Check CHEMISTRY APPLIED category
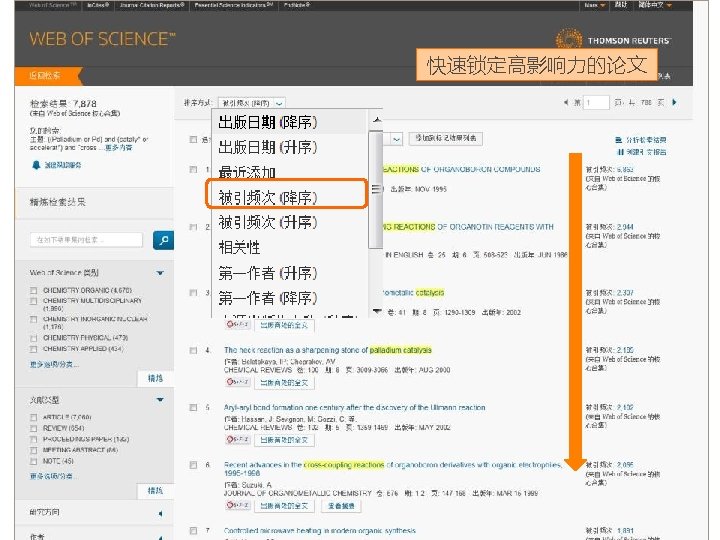This screenshot has width=720, height=540. (x=33, y=349)
